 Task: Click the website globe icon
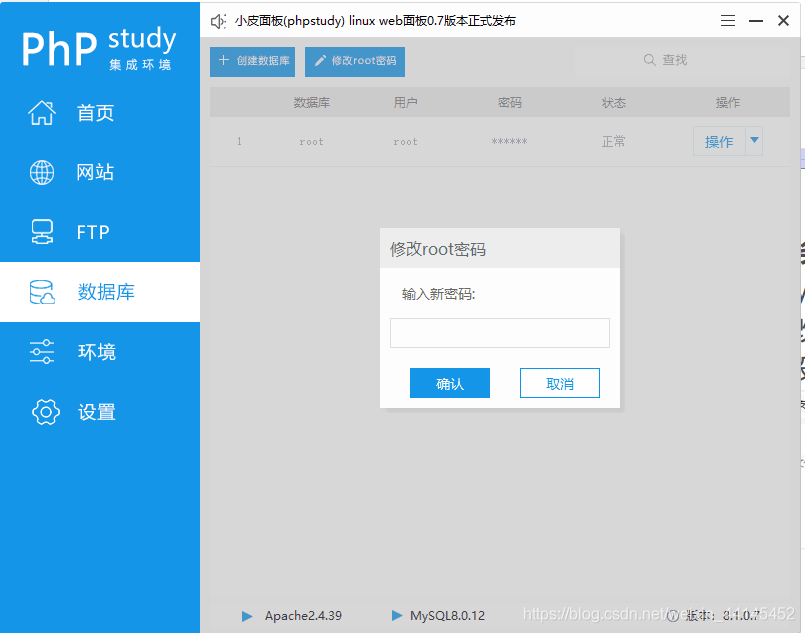[x=42, y=172]
